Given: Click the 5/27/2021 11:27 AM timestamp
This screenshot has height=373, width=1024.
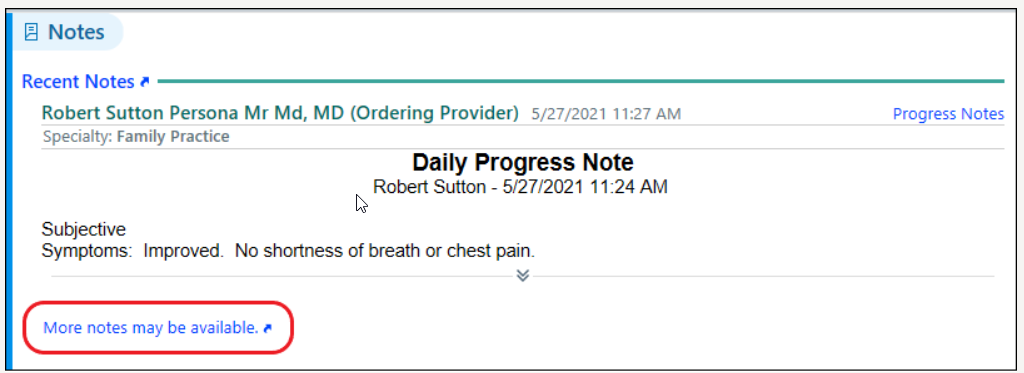Looking at the screenshot, I should tap(605, 114).
